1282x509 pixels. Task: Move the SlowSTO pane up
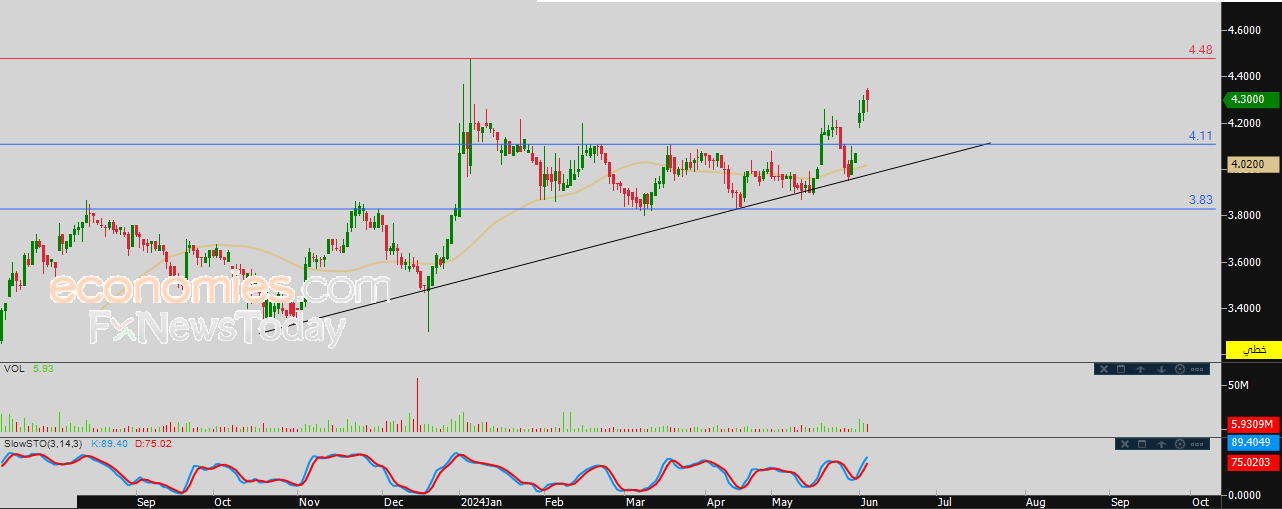(1161, 444)
